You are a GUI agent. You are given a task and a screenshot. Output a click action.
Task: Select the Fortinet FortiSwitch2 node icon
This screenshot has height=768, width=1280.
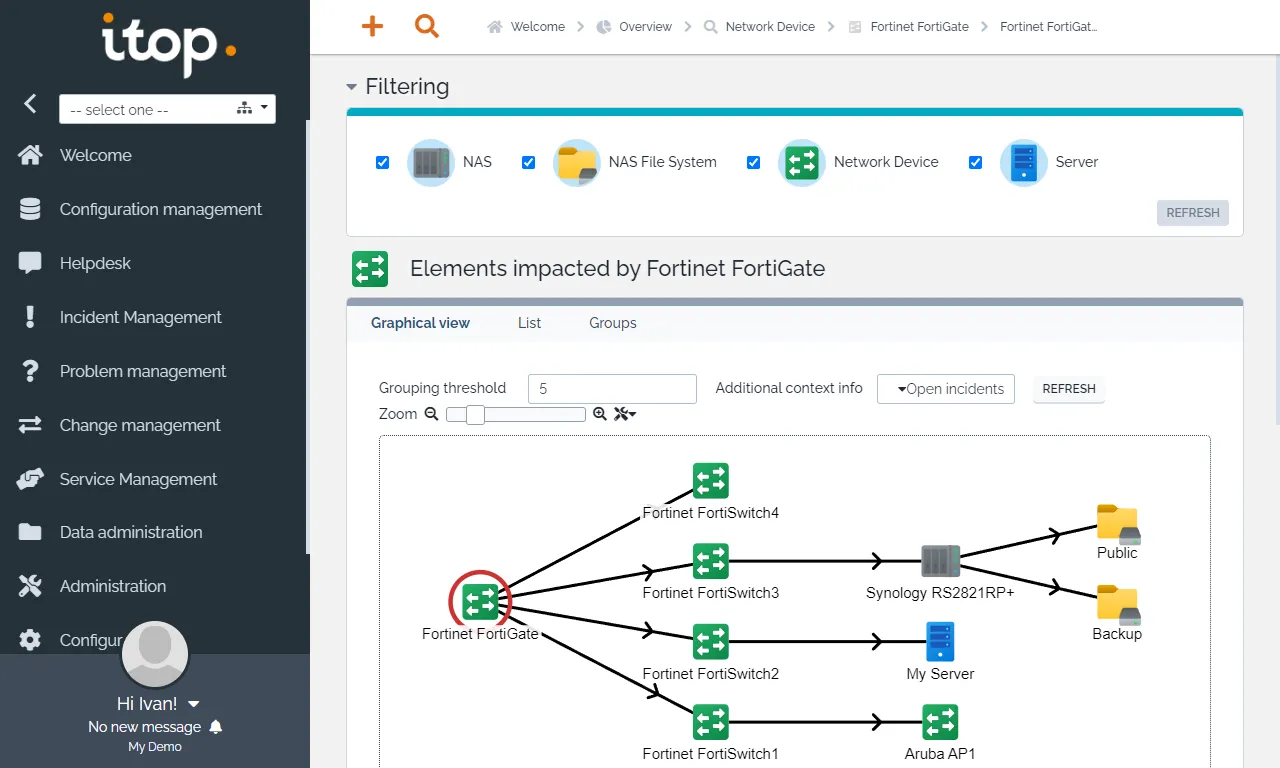point(711,642)
